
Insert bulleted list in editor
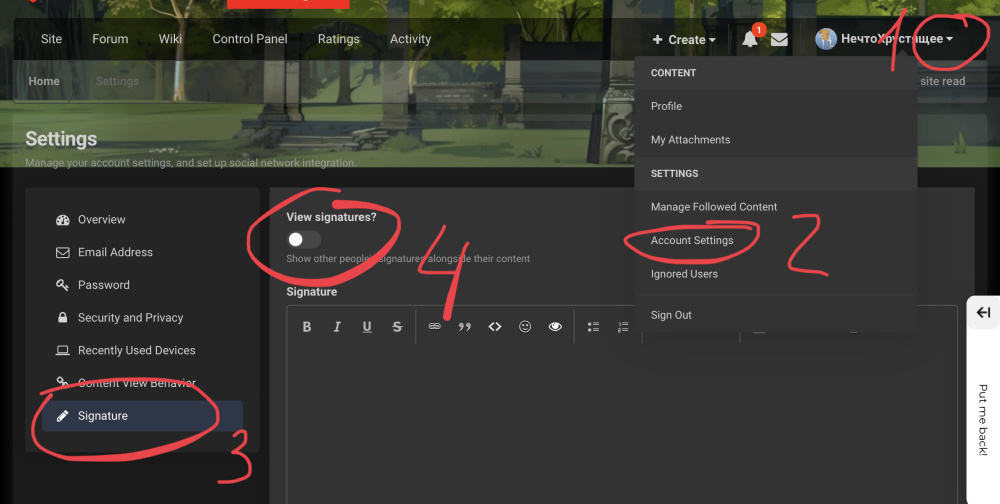[x=593, y=327]
